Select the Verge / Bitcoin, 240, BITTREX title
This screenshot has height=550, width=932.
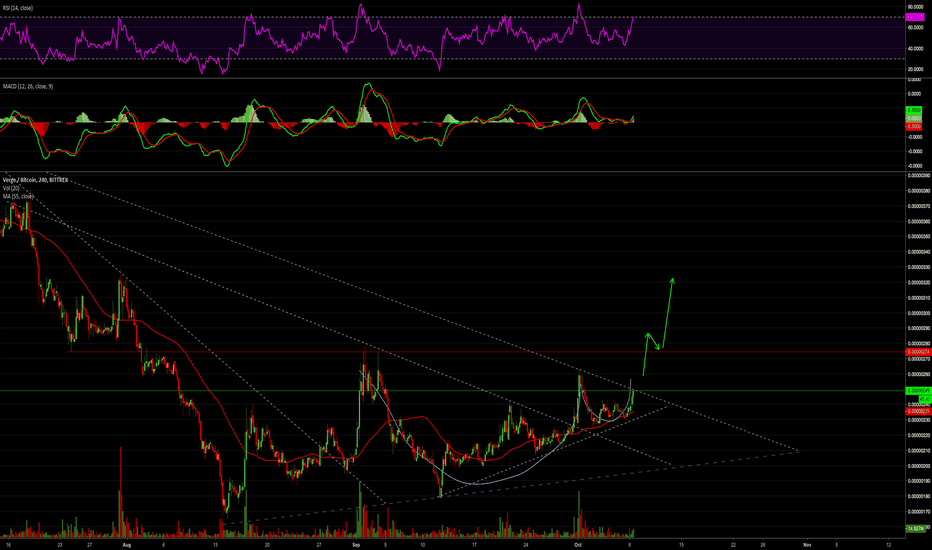point(36,180)
